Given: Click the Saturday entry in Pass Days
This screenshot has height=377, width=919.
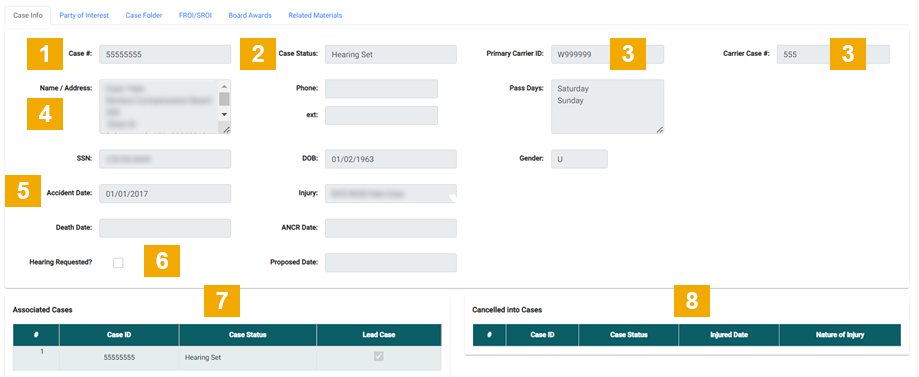Looking at the screenshot, I should point(573,89).
